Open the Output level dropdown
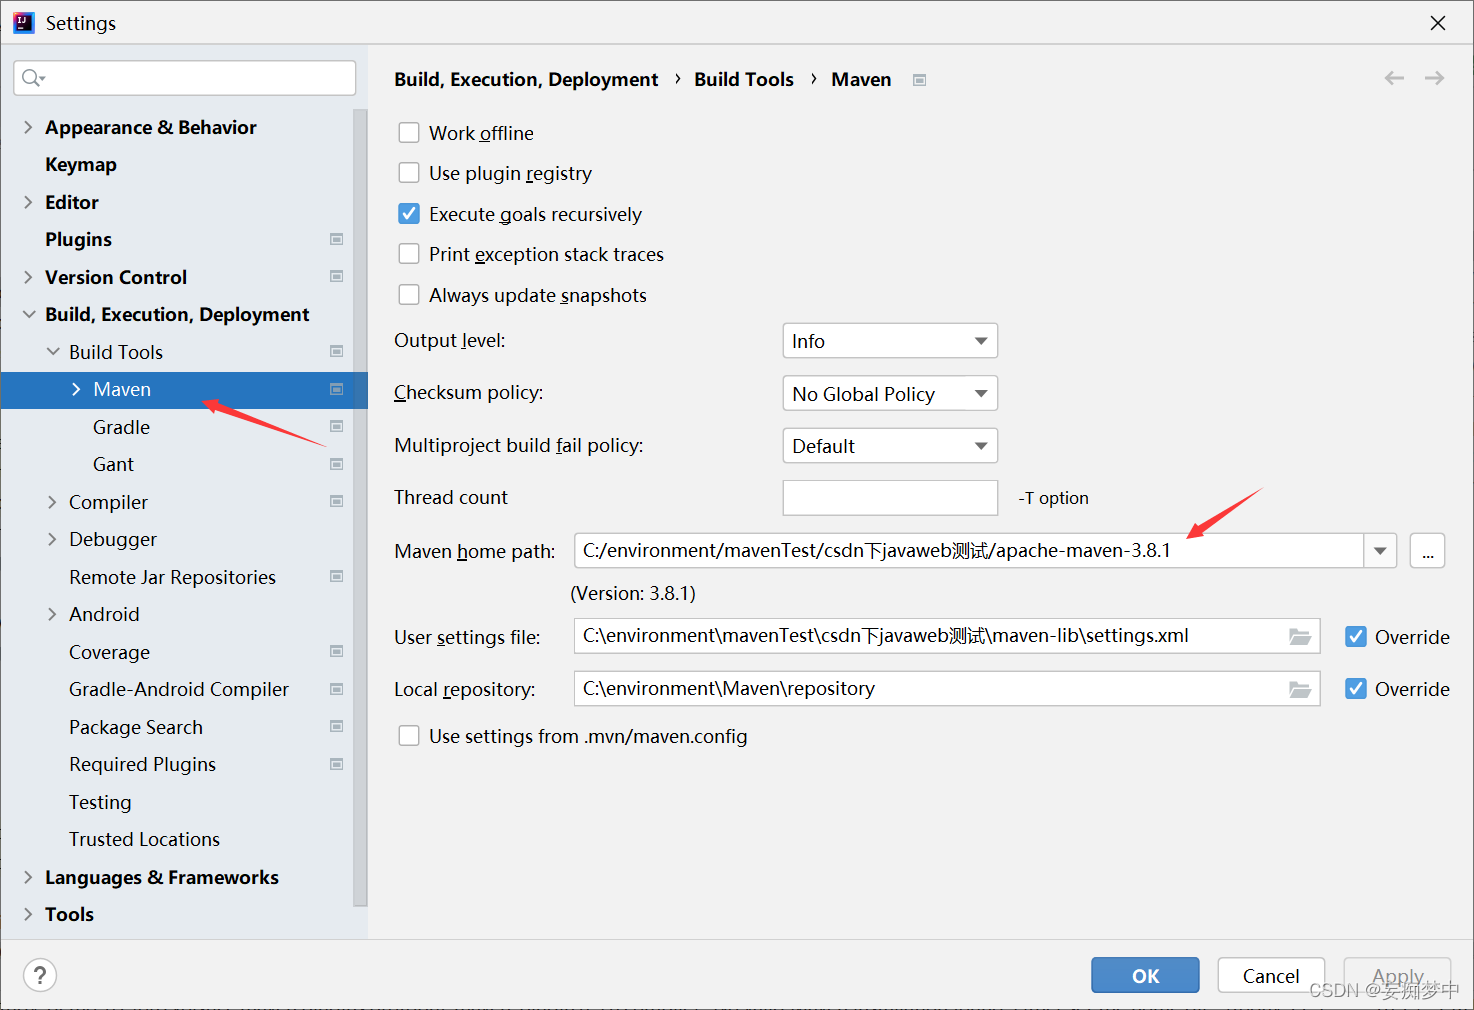The image size is (1474, 1010). tap(890, 341)
